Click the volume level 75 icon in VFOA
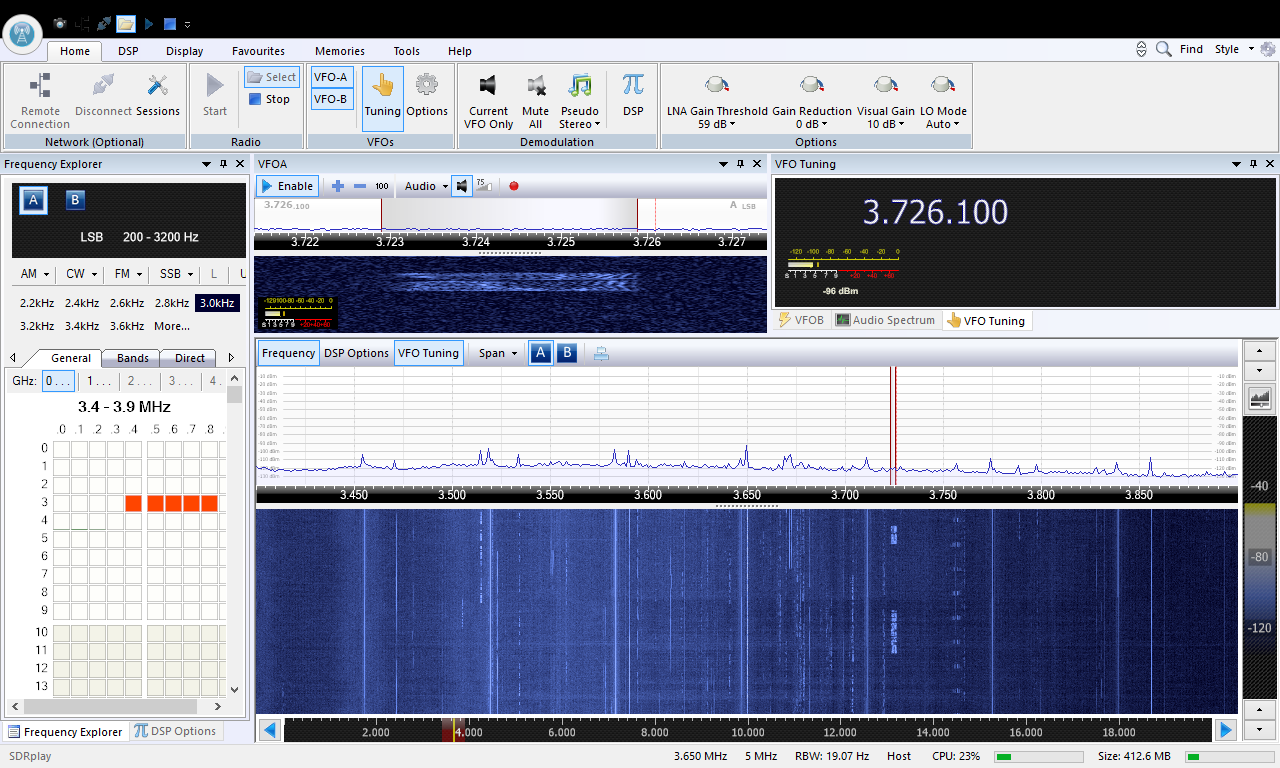Screen dimensions: 1280x768 point(484,186)
